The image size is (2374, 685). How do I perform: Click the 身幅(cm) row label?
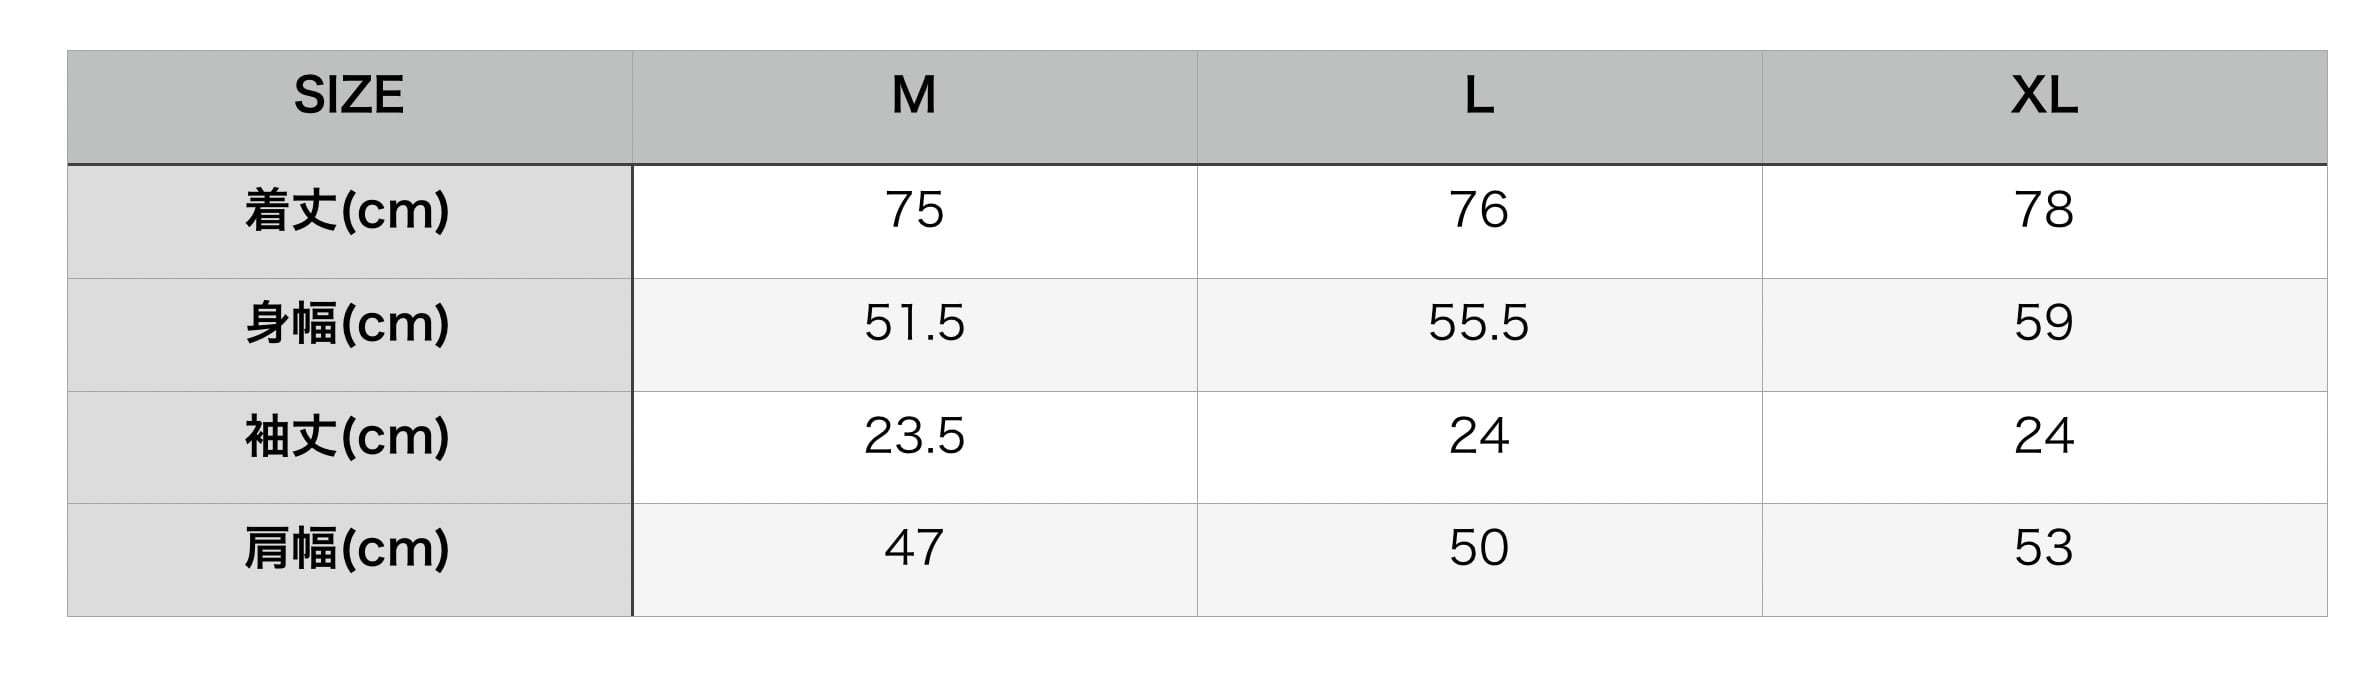pos(349,324)
